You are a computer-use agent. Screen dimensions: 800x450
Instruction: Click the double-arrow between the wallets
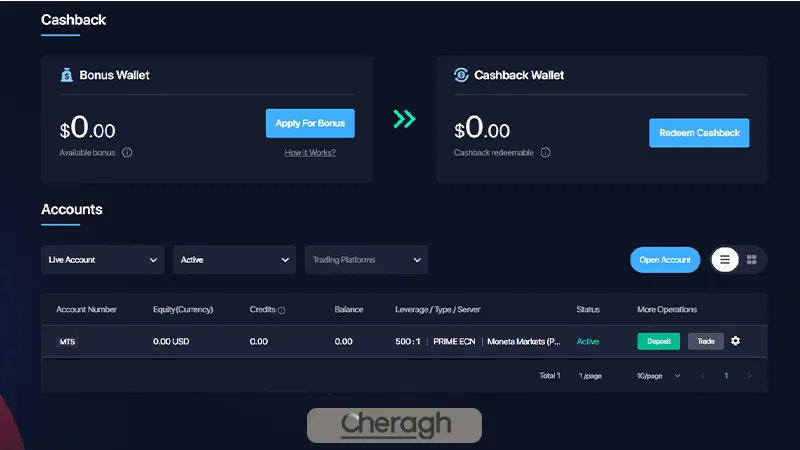405,119
